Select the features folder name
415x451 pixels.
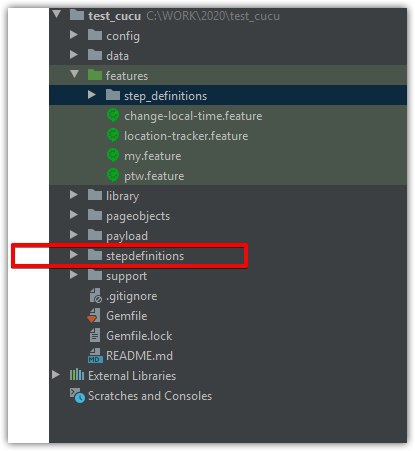pyautogui.click(x=127, y=76)
